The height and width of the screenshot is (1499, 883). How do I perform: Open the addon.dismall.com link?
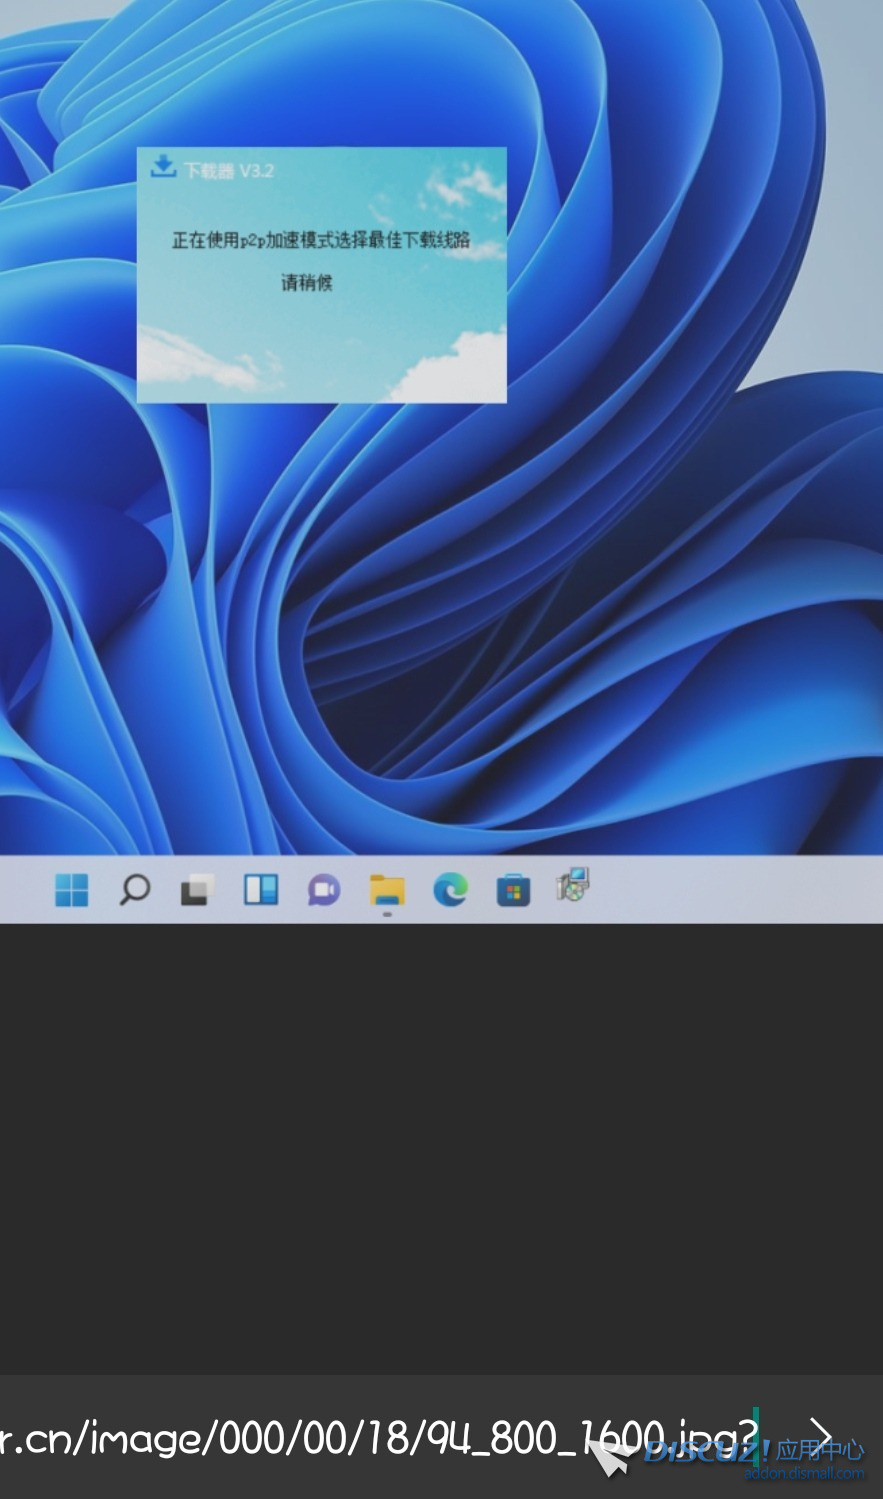[x=803, y=1474]
